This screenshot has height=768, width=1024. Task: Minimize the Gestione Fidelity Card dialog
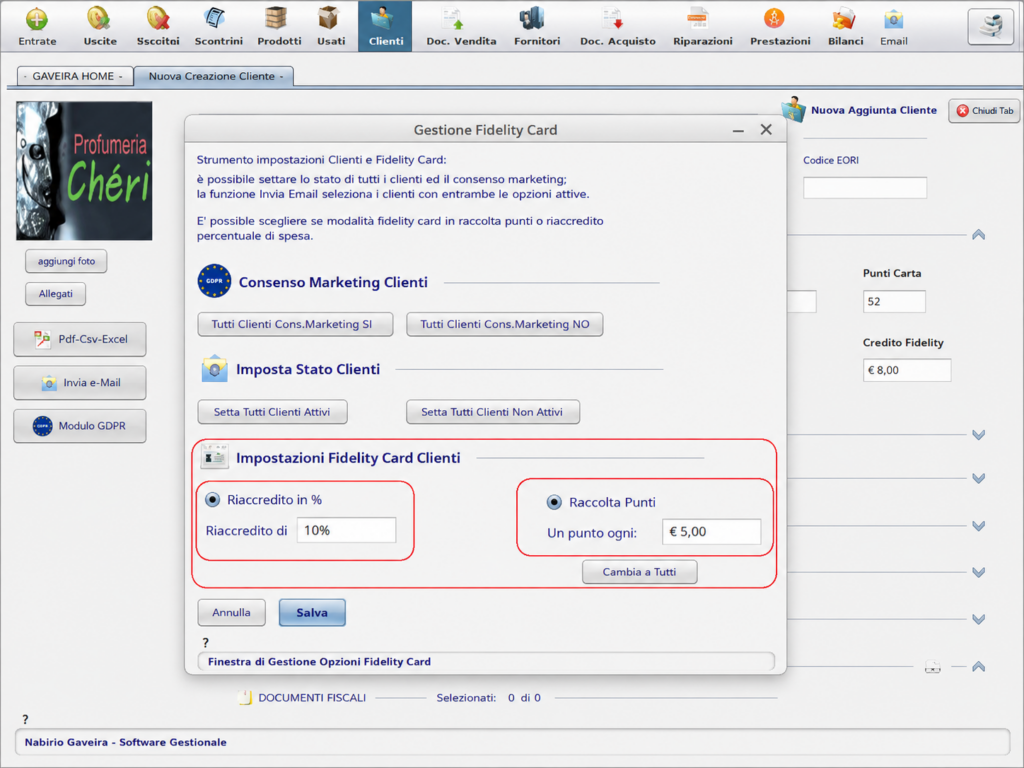tap(738, 131)
